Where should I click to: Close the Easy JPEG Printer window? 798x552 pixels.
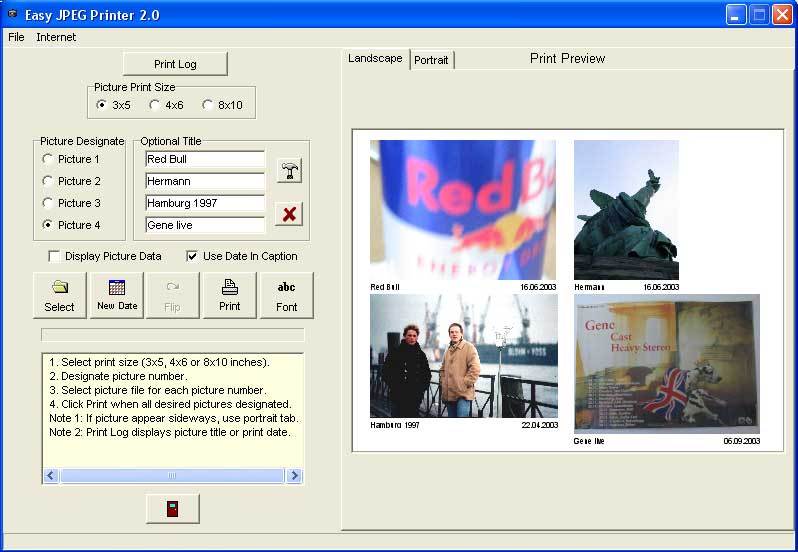click(x=782, y=15)
